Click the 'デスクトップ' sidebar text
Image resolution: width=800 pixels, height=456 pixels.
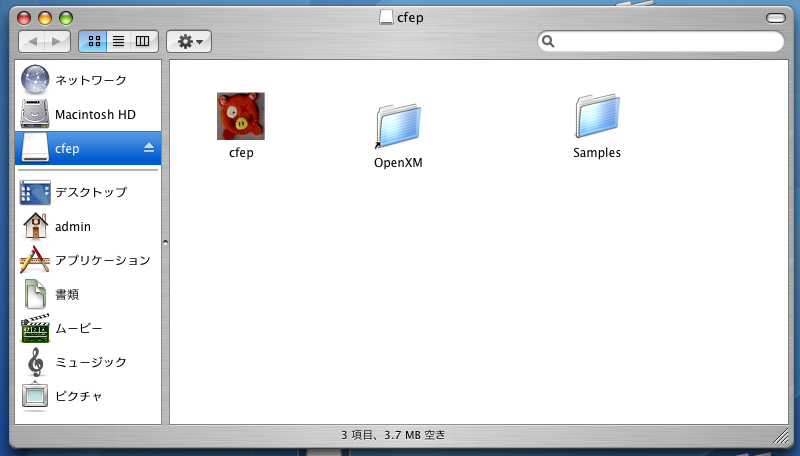coord(91,192)
